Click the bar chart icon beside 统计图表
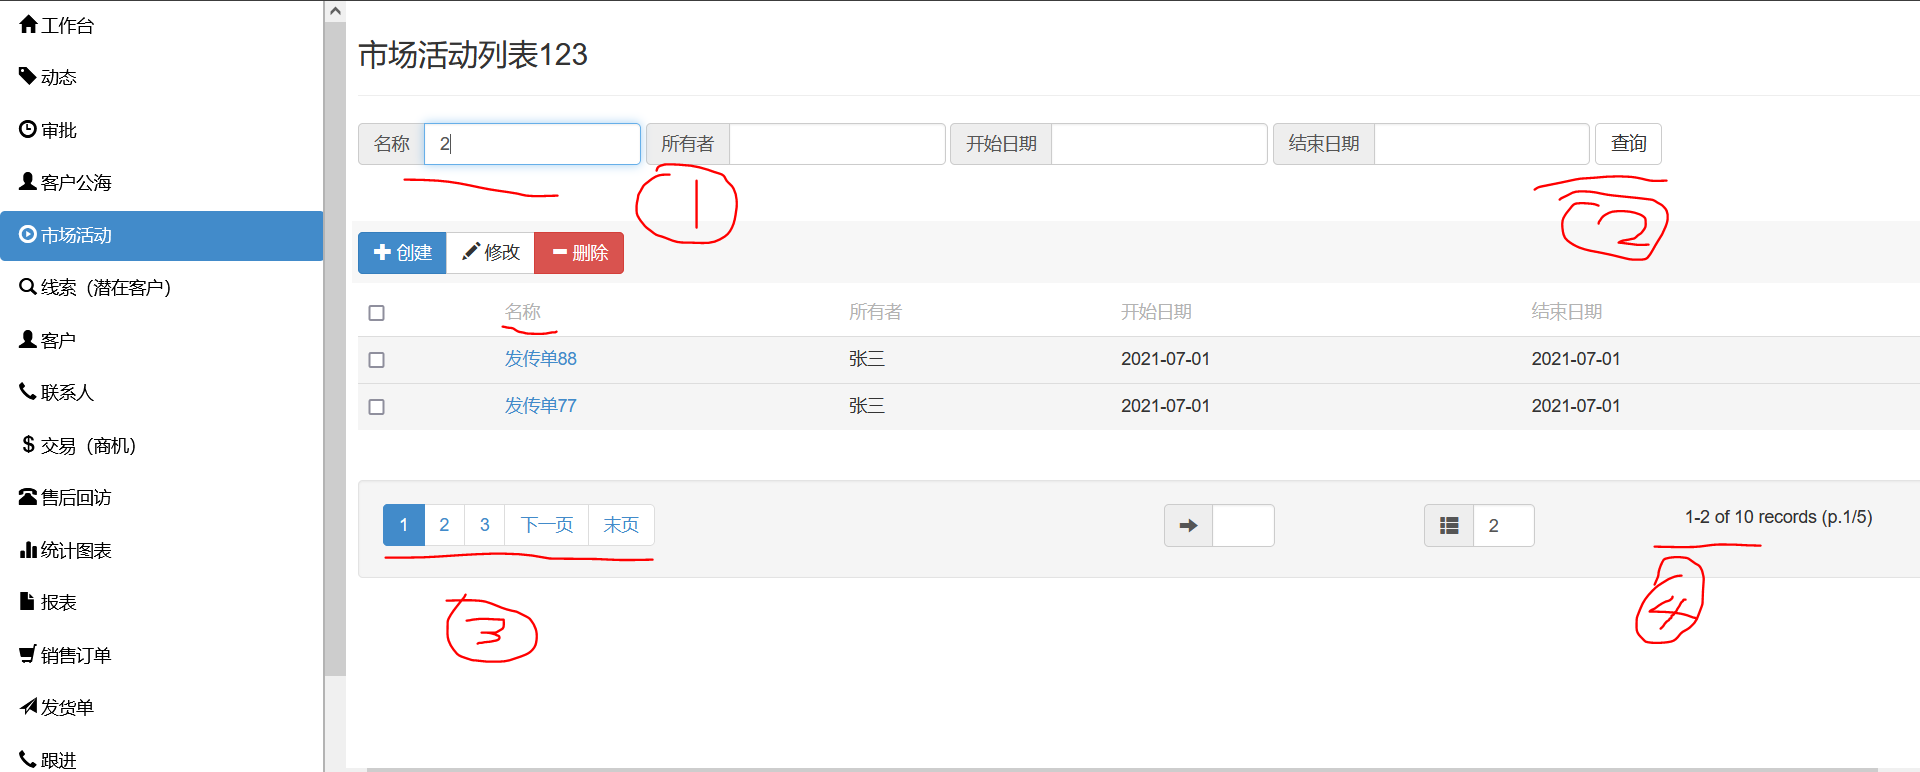Screen dimensions: 1920x772 (28, 549)
